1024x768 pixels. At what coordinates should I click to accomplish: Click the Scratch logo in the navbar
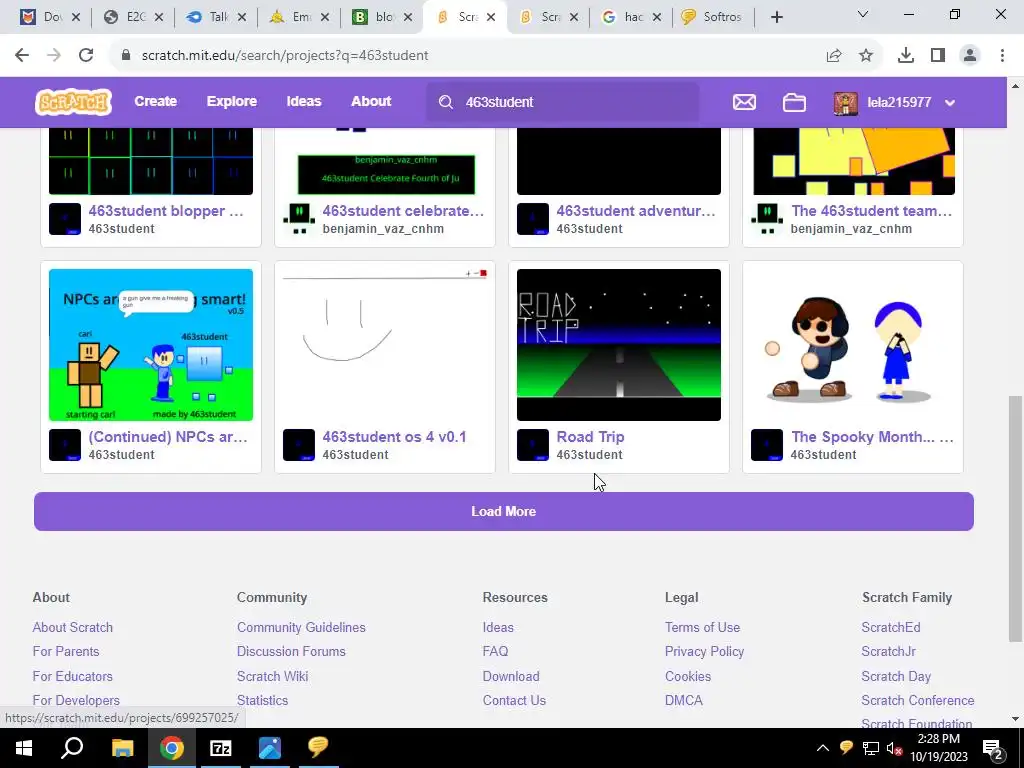(x=73, y=102)
